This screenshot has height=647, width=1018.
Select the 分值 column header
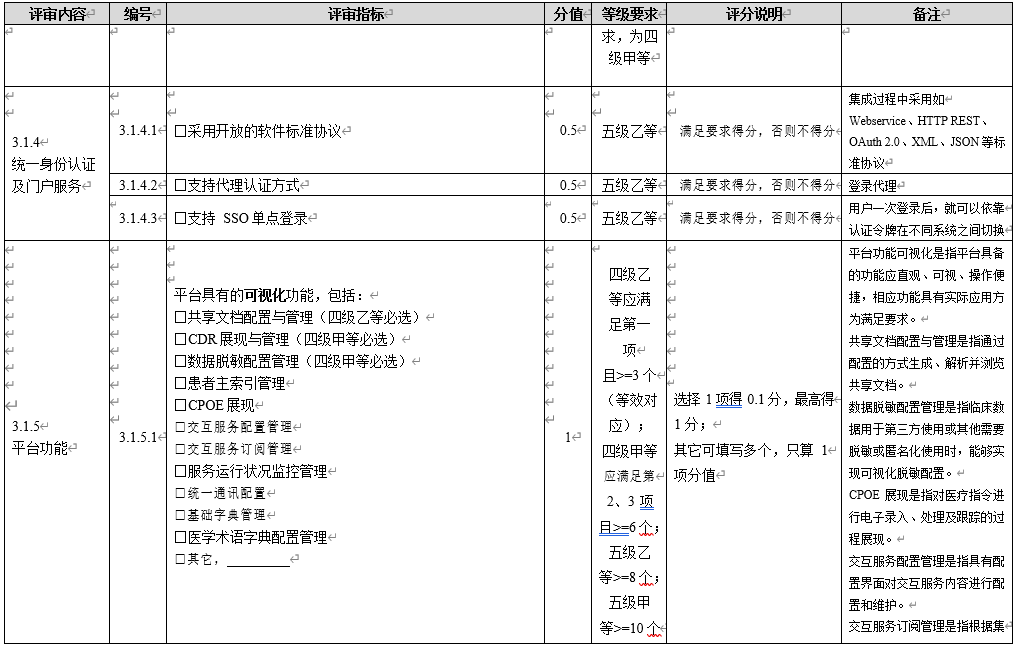(x=568, y=14)
